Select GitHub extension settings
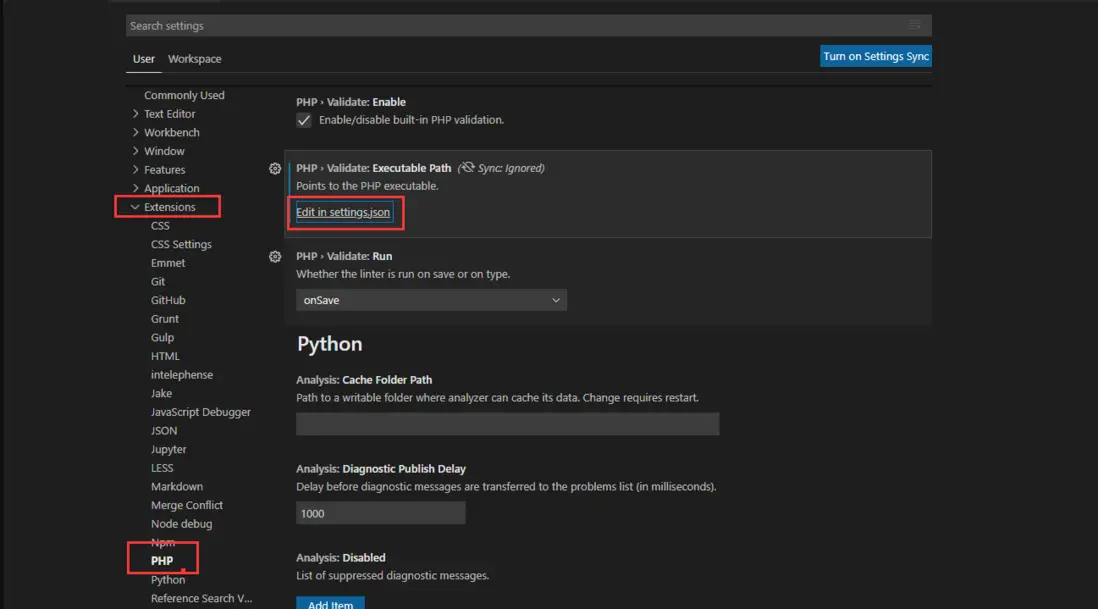The height and width of the screenshot is (609, 1098). click(168, 300)
